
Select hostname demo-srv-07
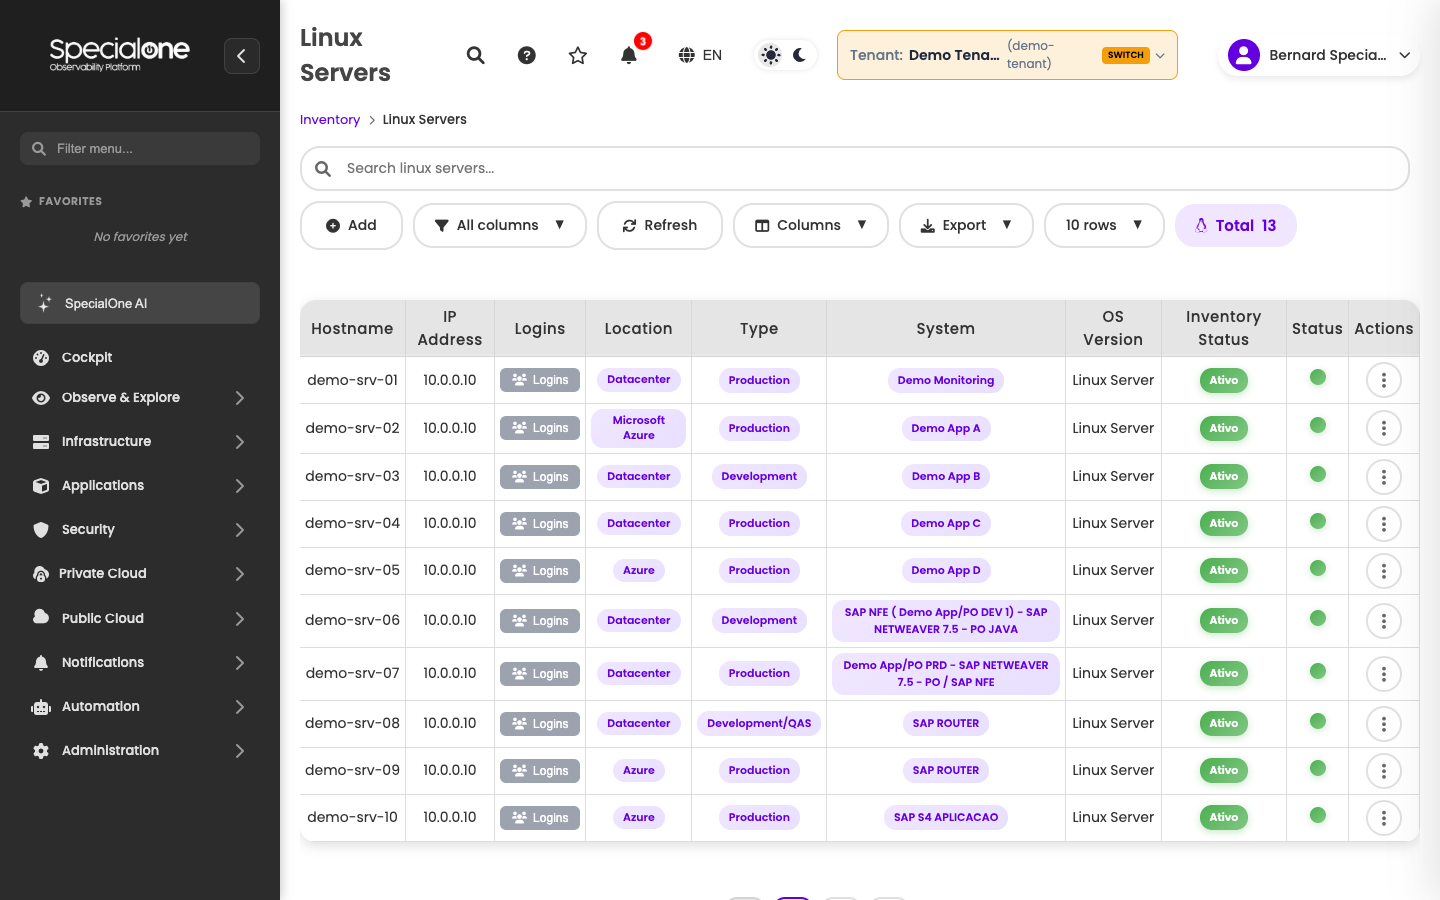pyautogui.click(x=352, y=673)
